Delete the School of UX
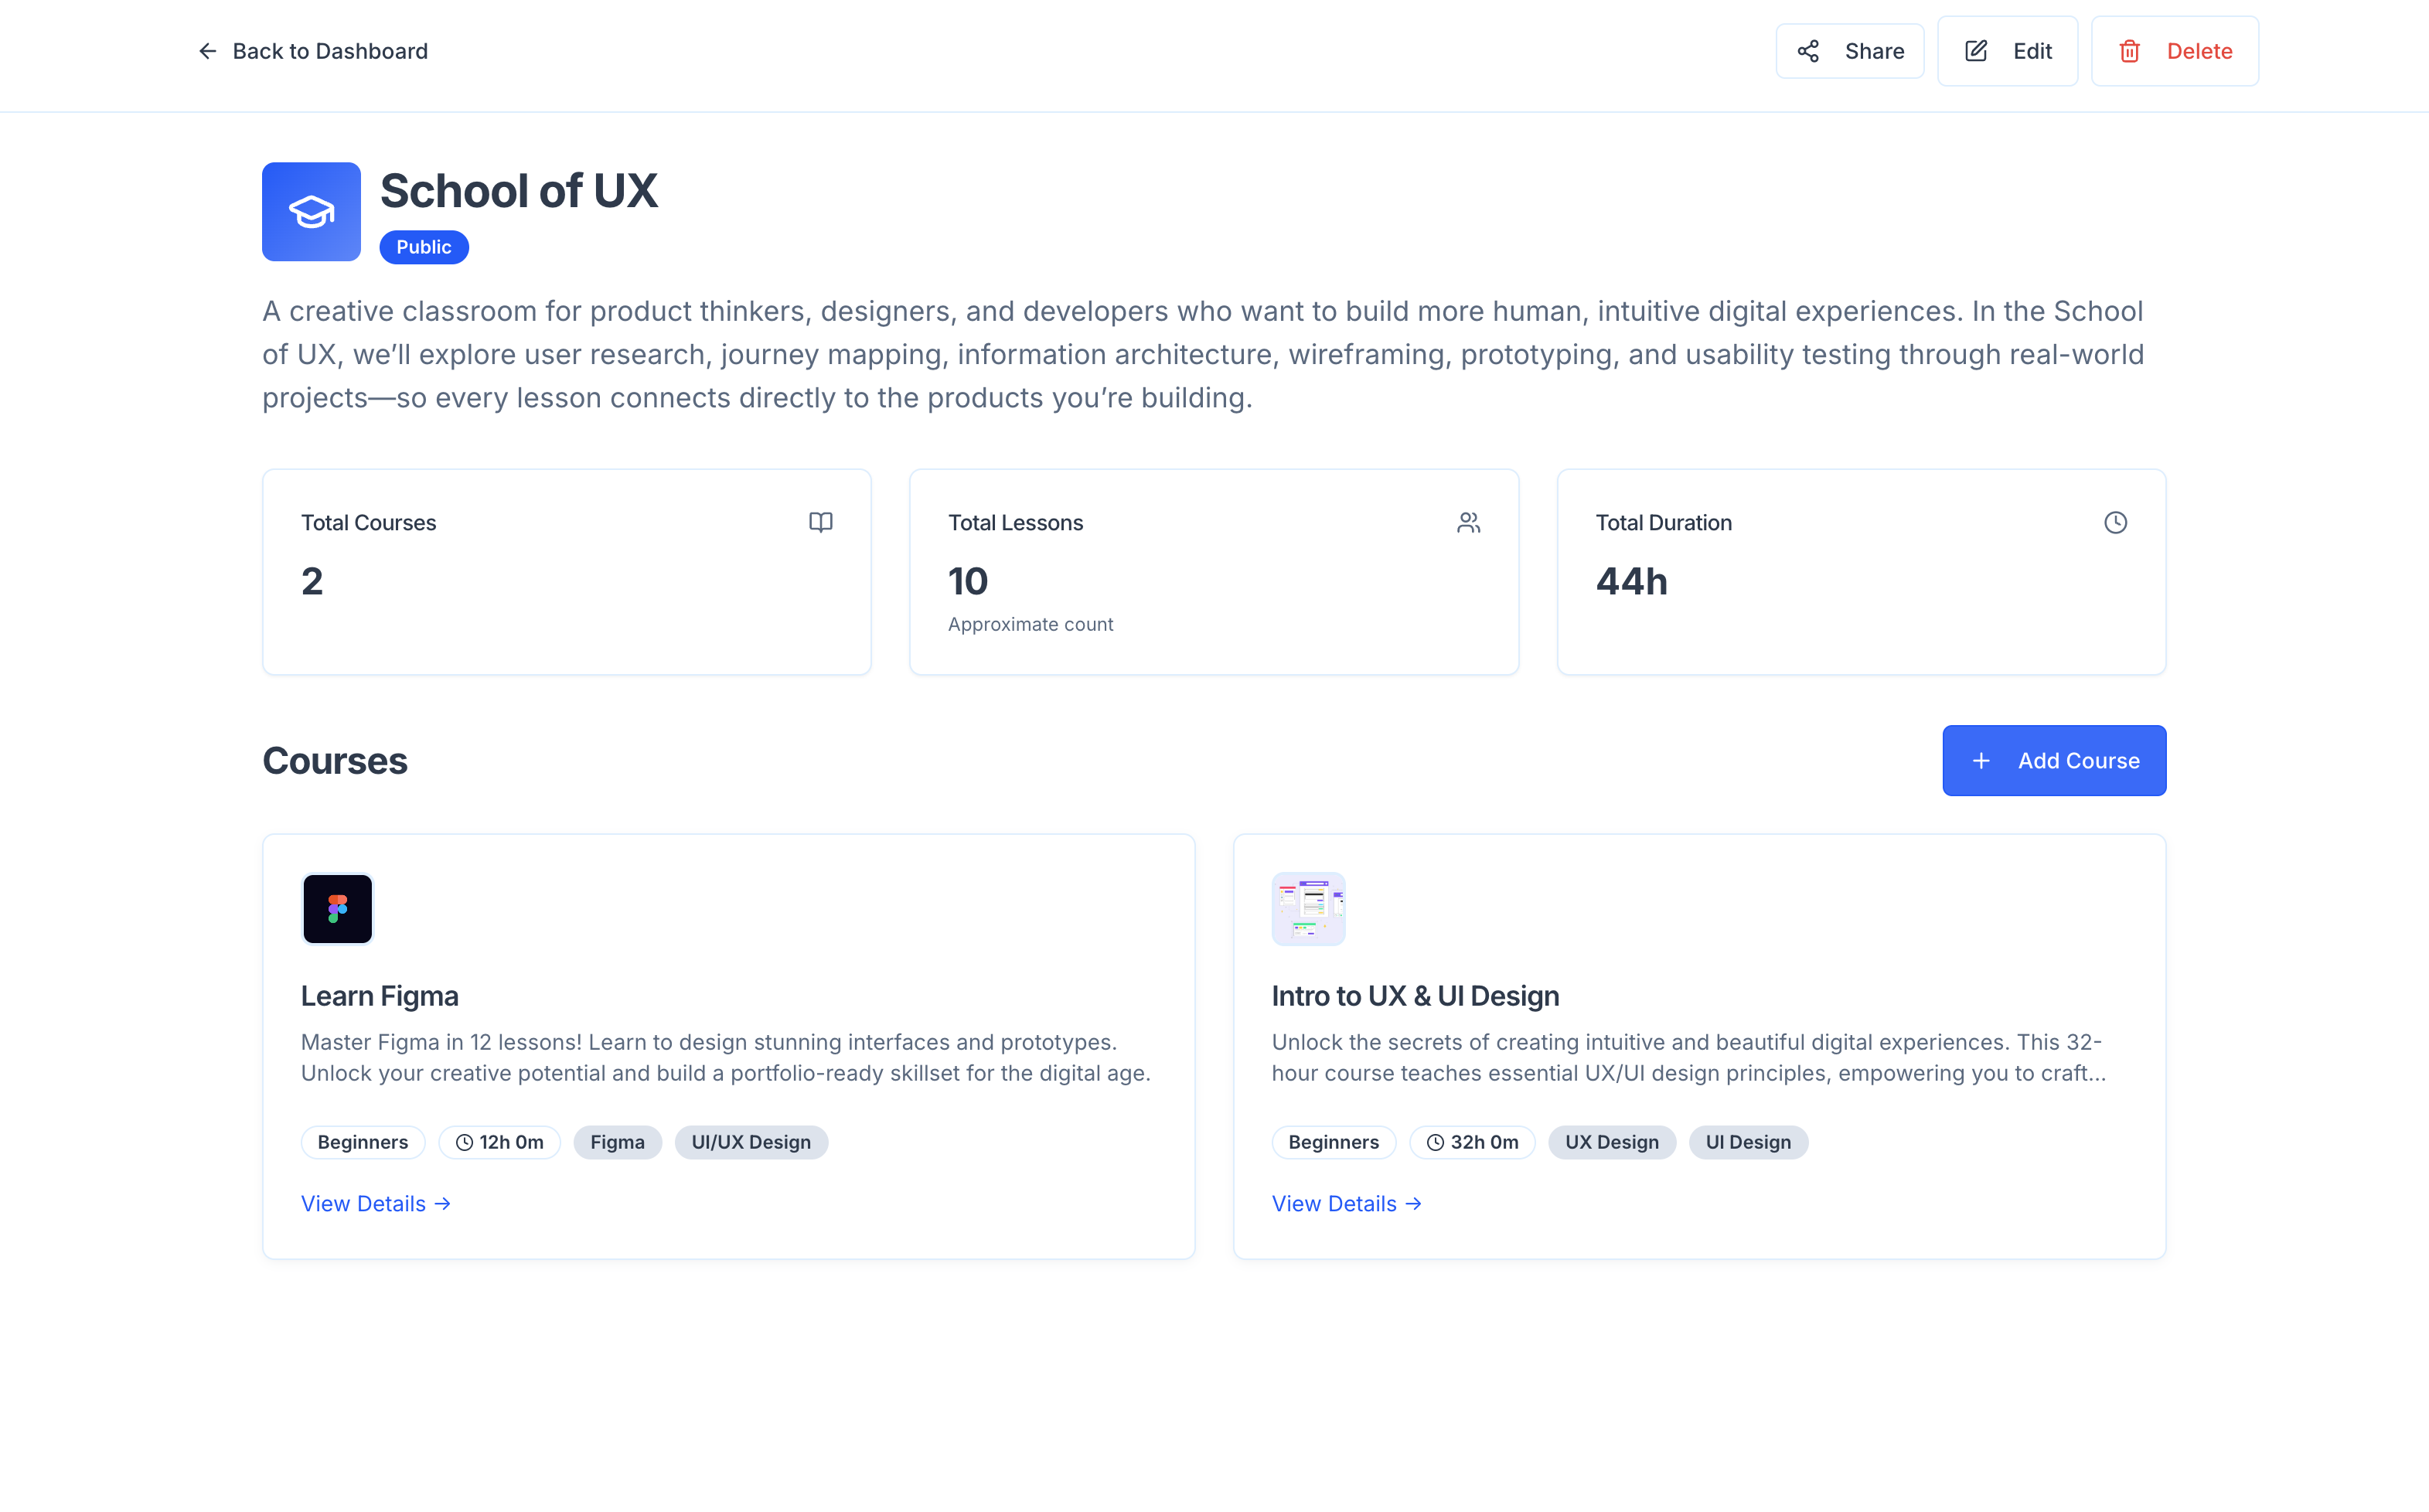2429x1512 pixels. (x=2174, y=51)
